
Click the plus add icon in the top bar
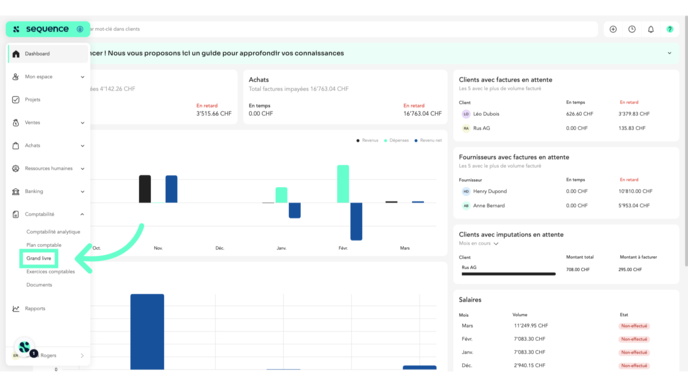[x=613, y=29]
